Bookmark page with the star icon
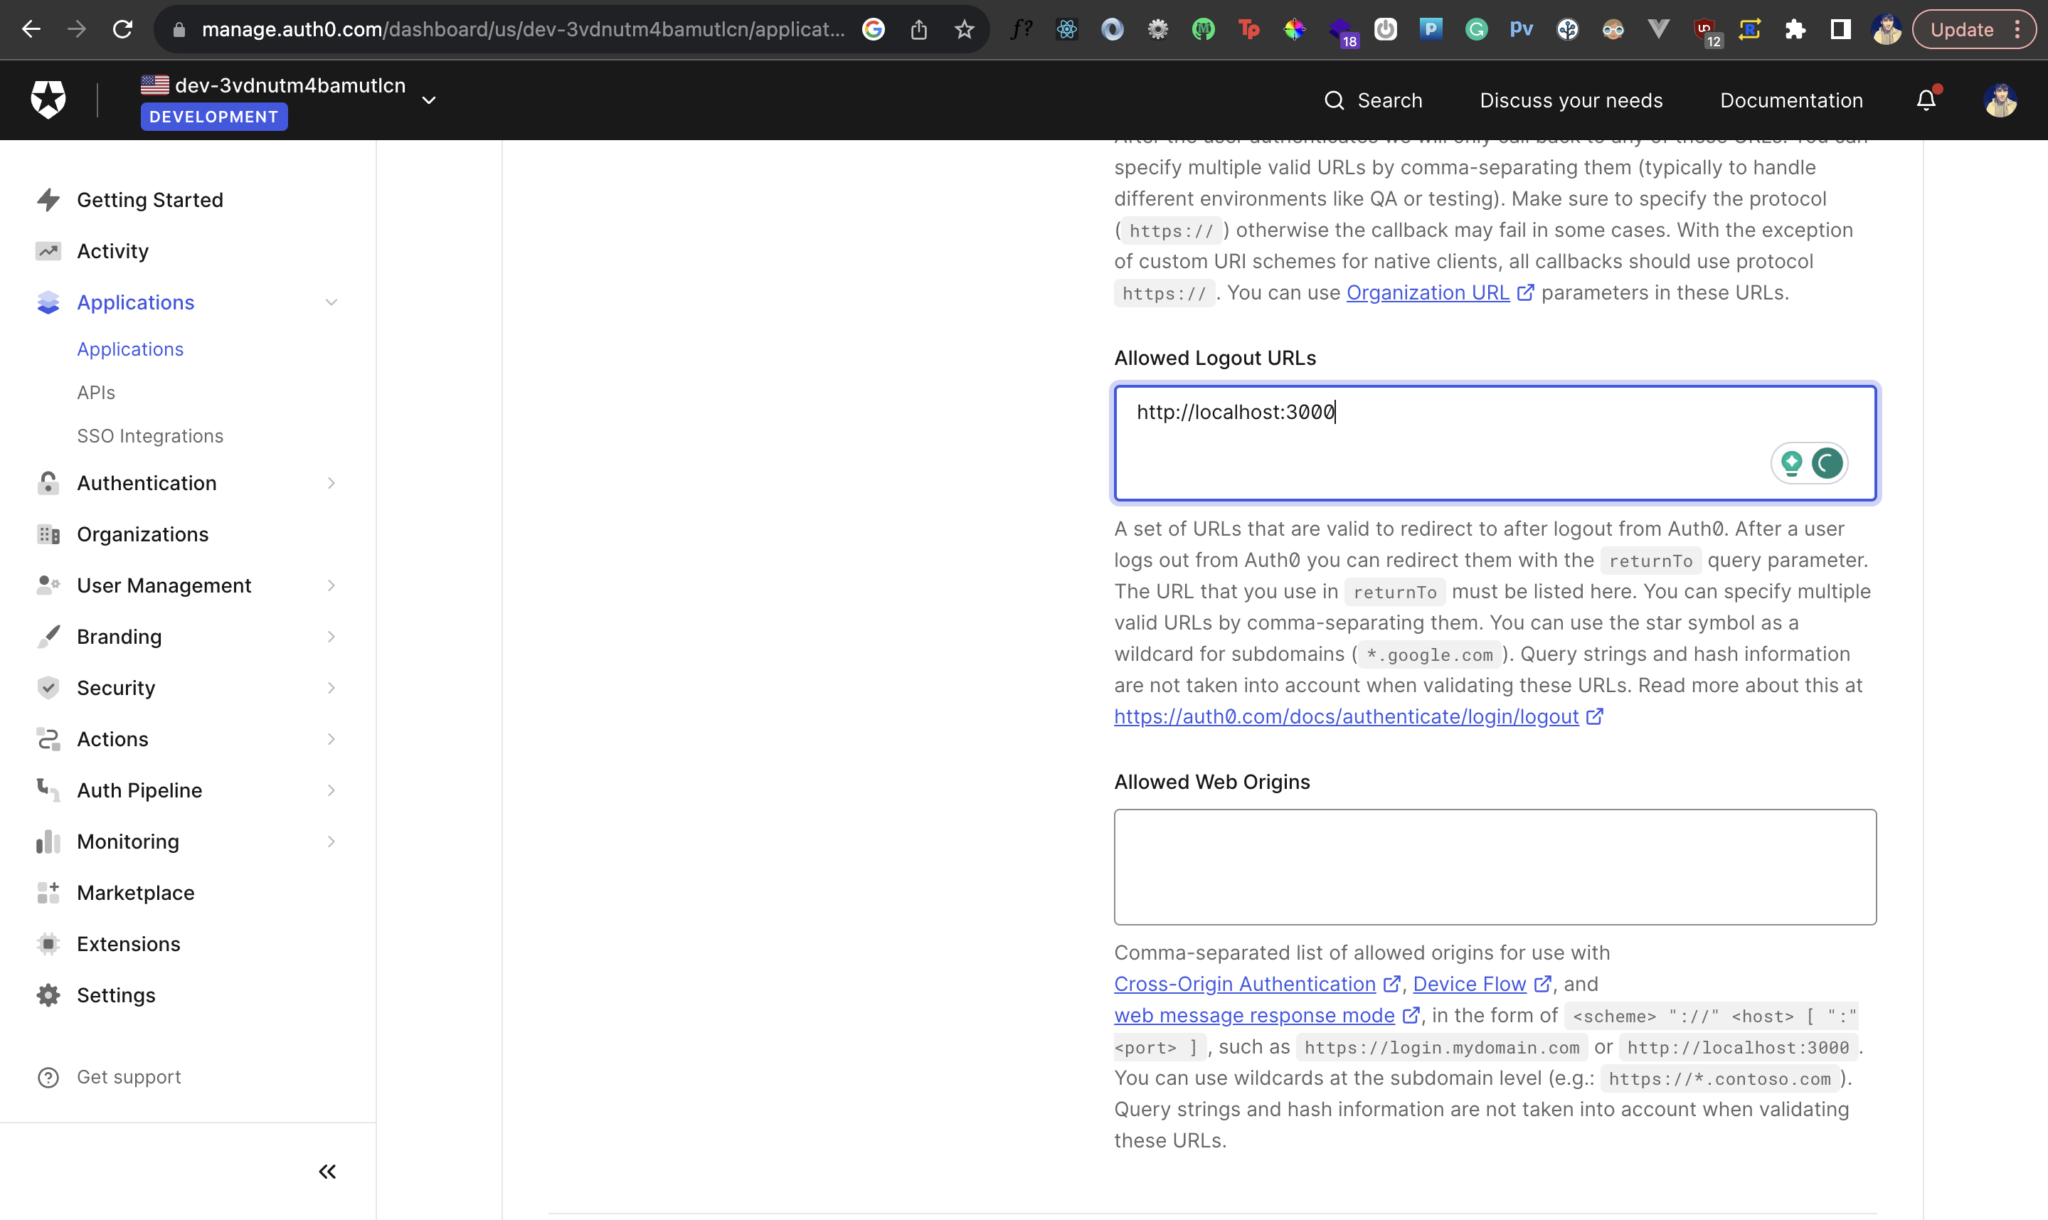Image resolution: width=2048 pixels, height=1220 pixels. pos(964,29)
